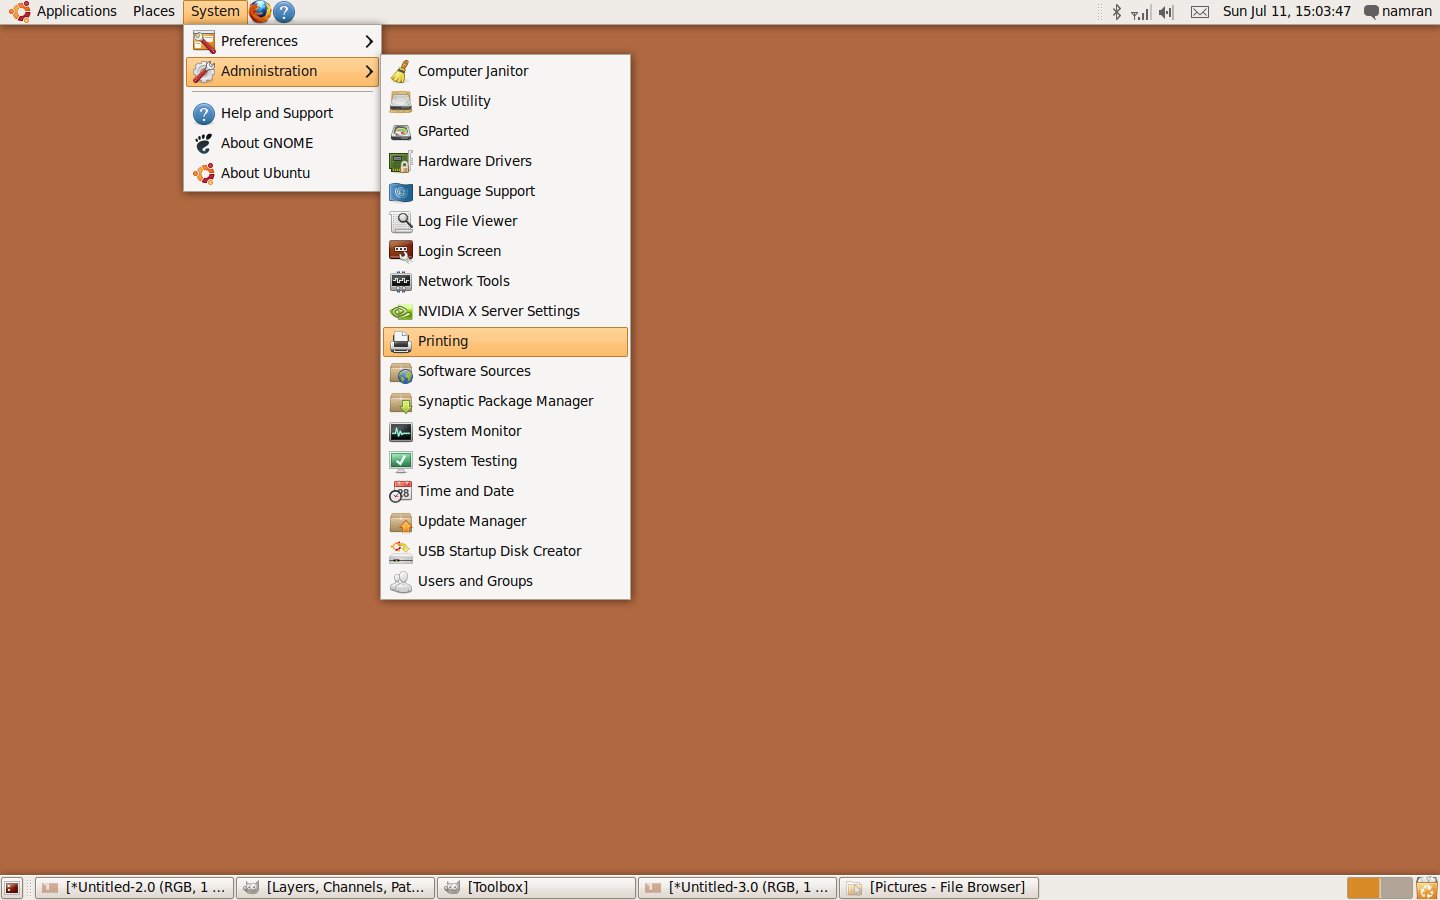This screenshot has width=1440, height=900.
Task: Open the volume speaker indicator
Action: pyautogui.click(x=1166, y=12)
